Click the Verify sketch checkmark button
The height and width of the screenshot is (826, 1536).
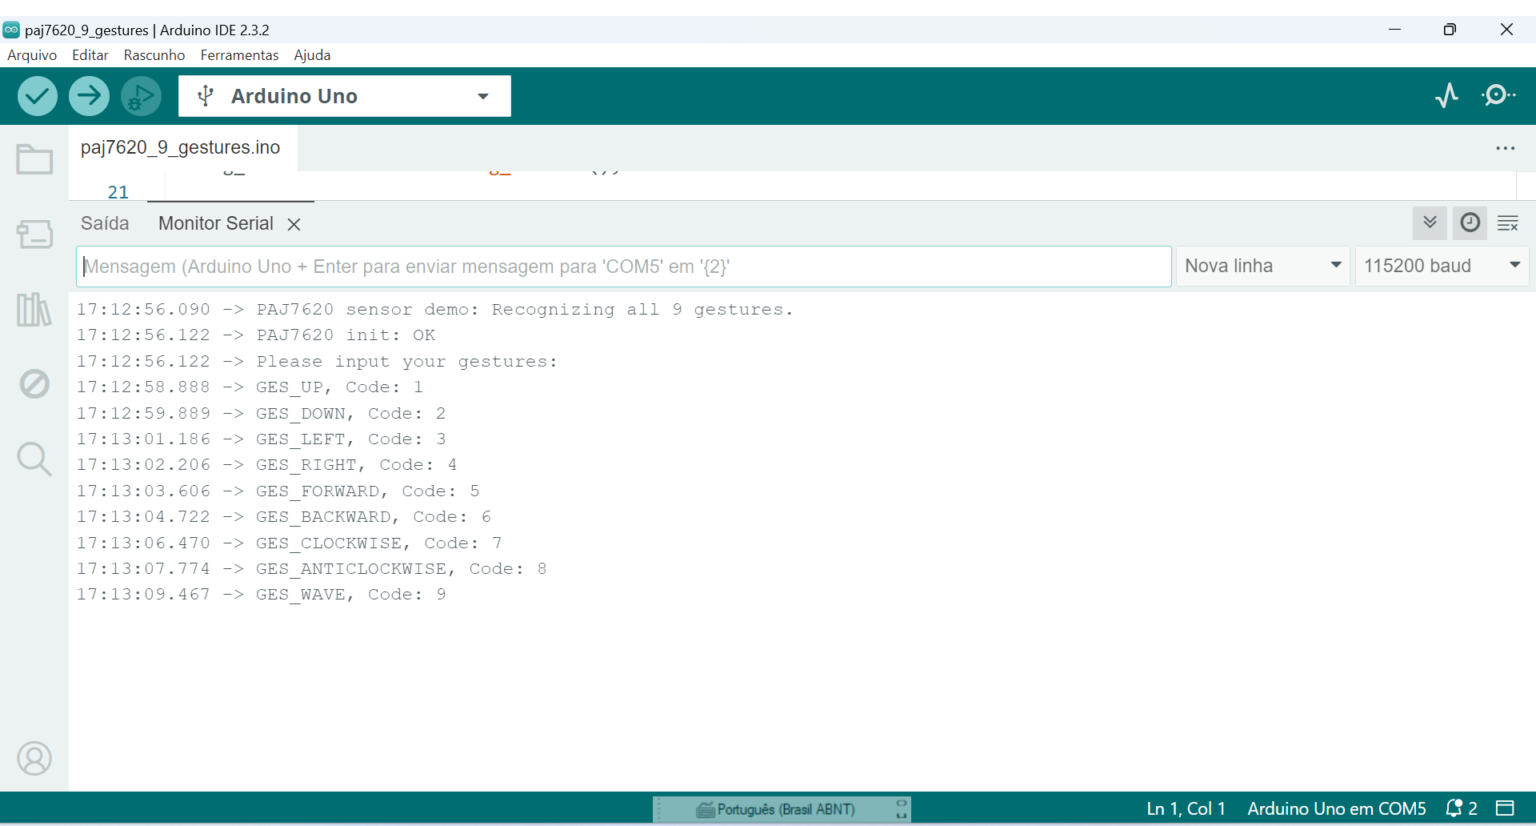[x=37, y=96]
